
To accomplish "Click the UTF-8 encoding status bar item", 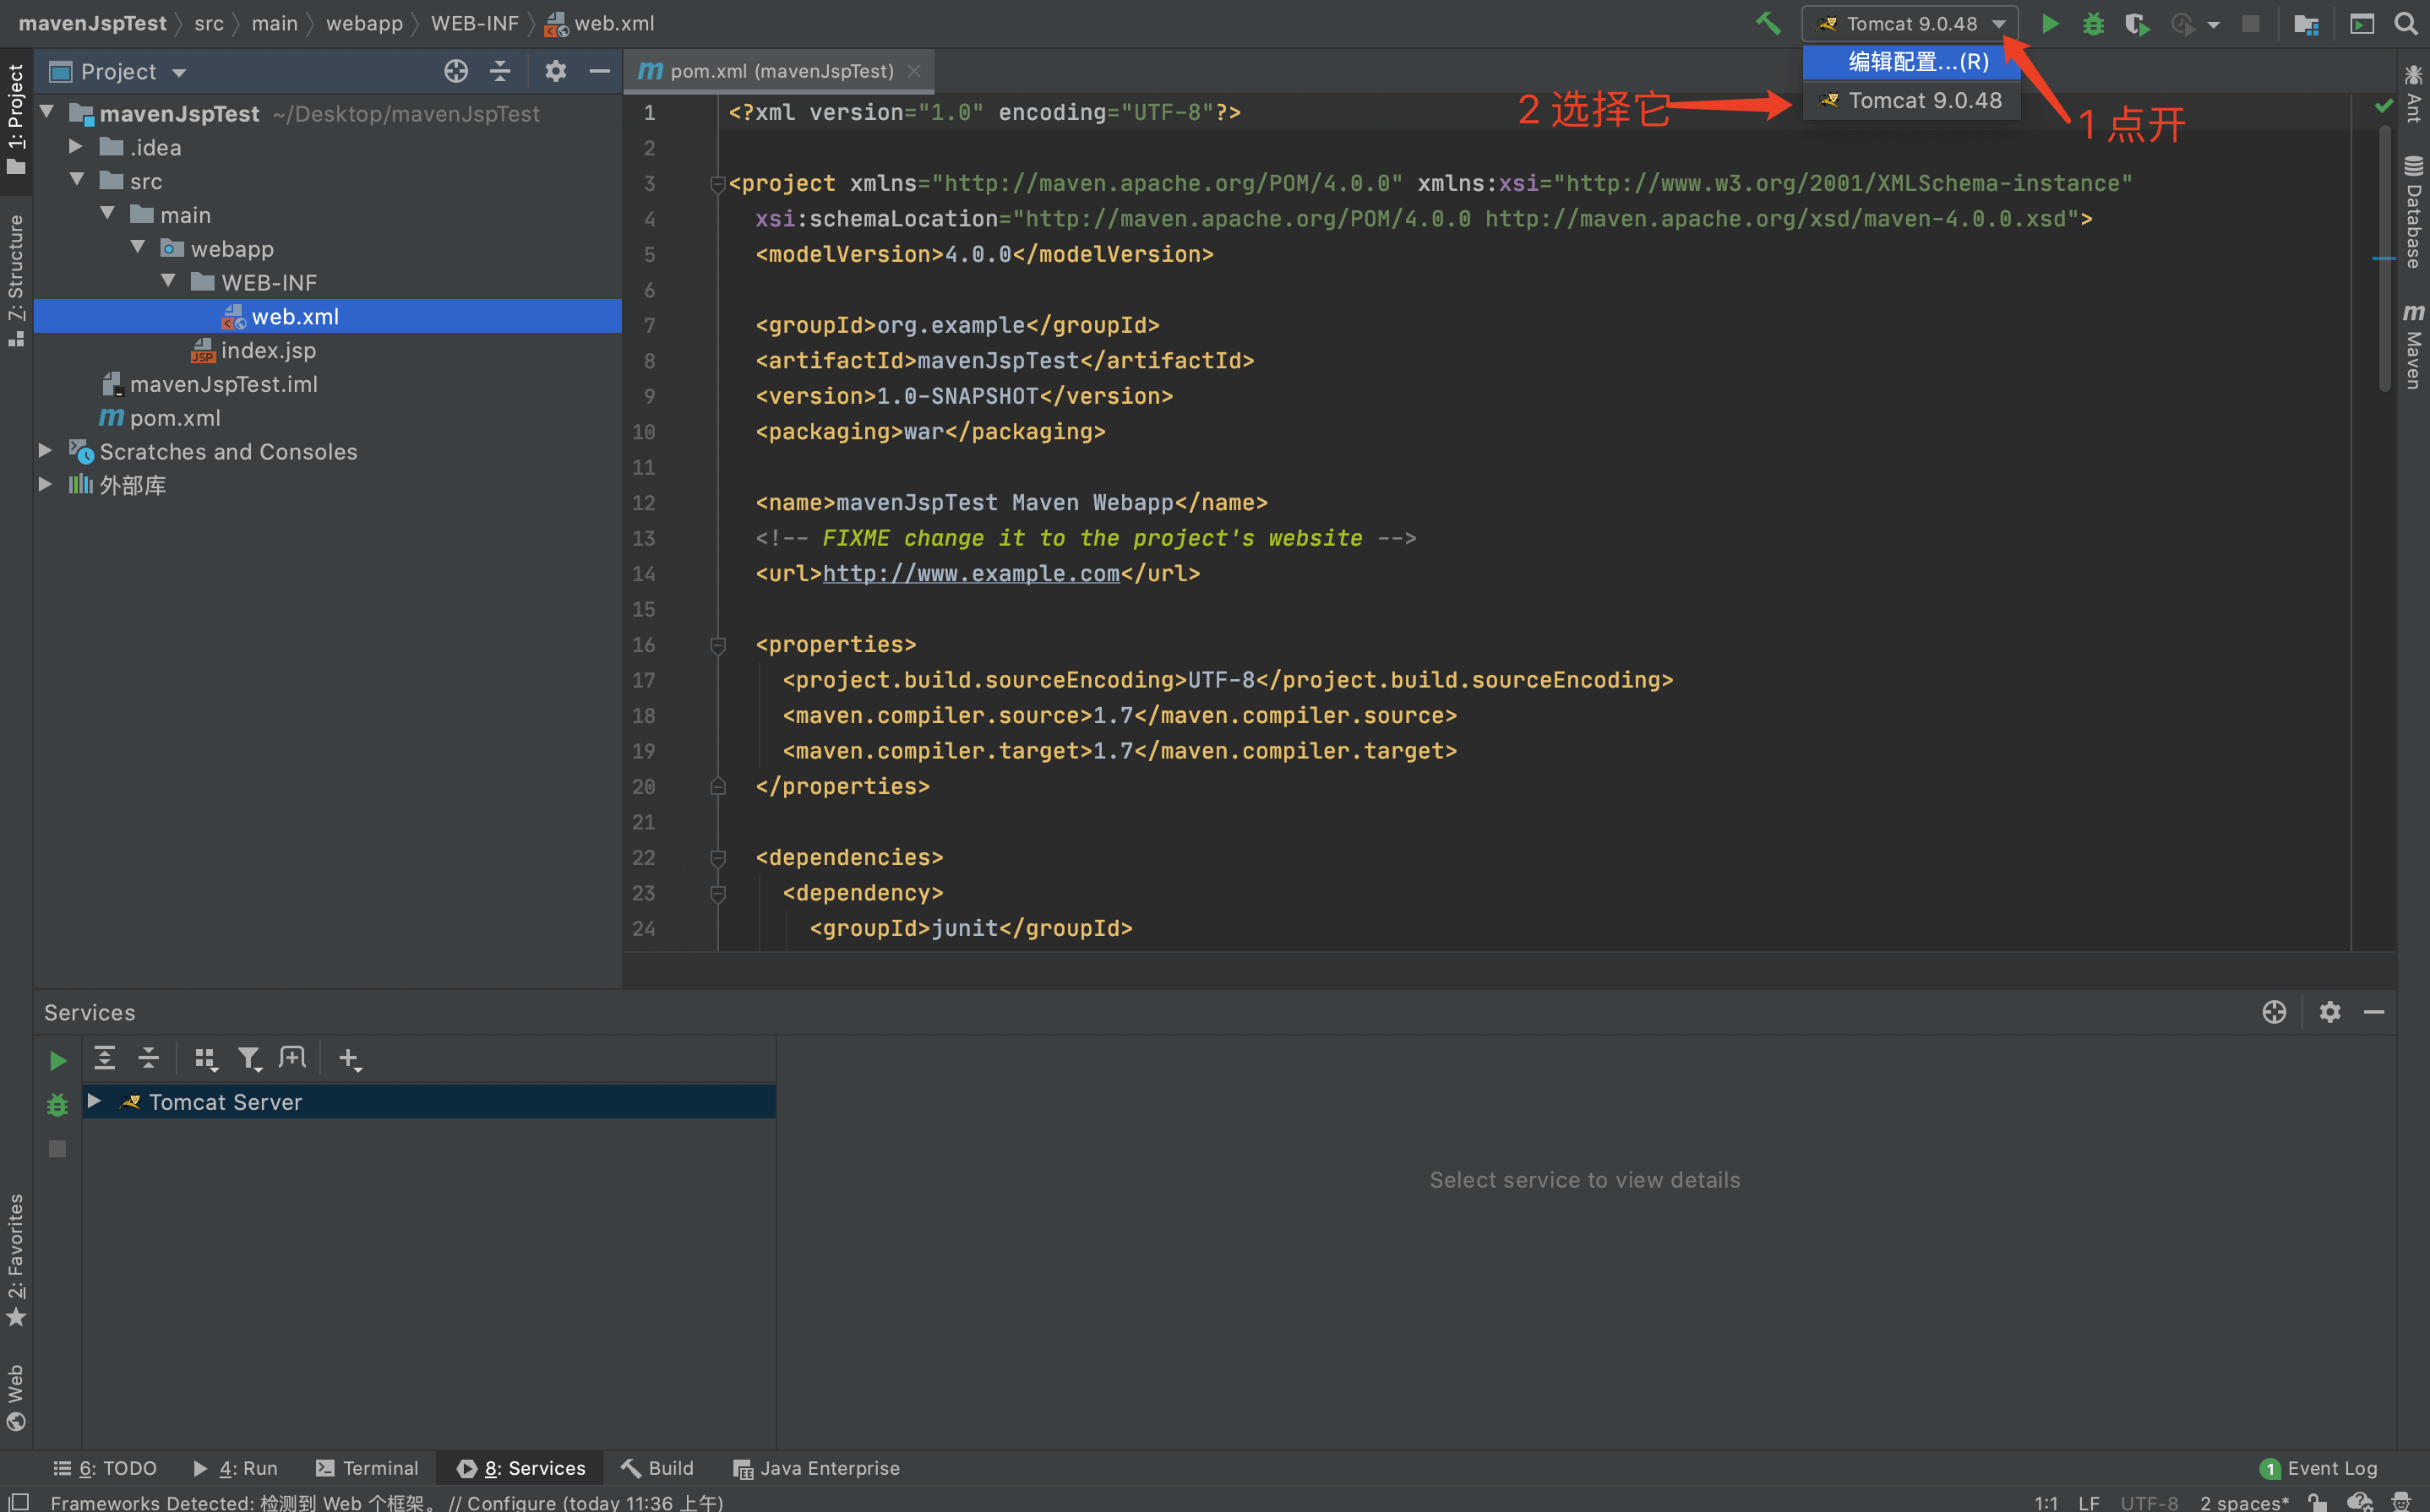I will [x=2149, y=1501].
